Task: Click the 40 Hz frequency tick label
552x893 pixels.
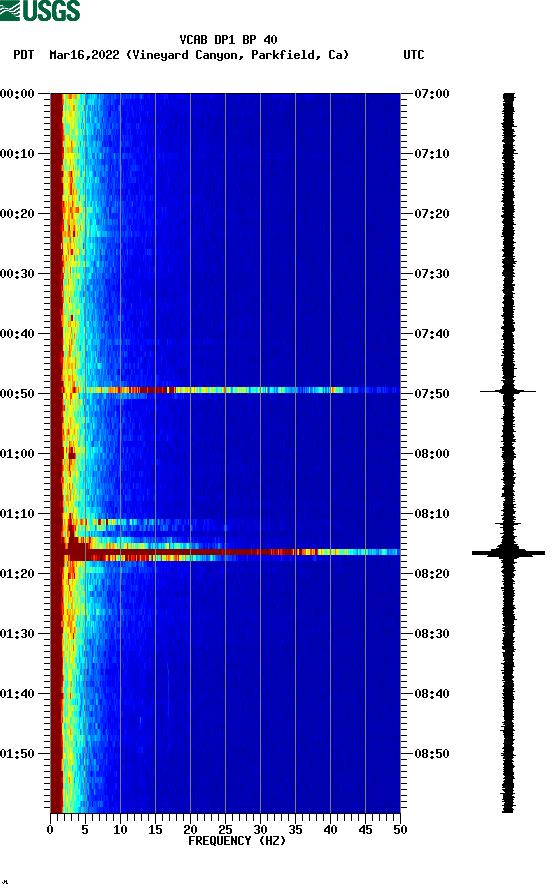Action: (330, 830)
